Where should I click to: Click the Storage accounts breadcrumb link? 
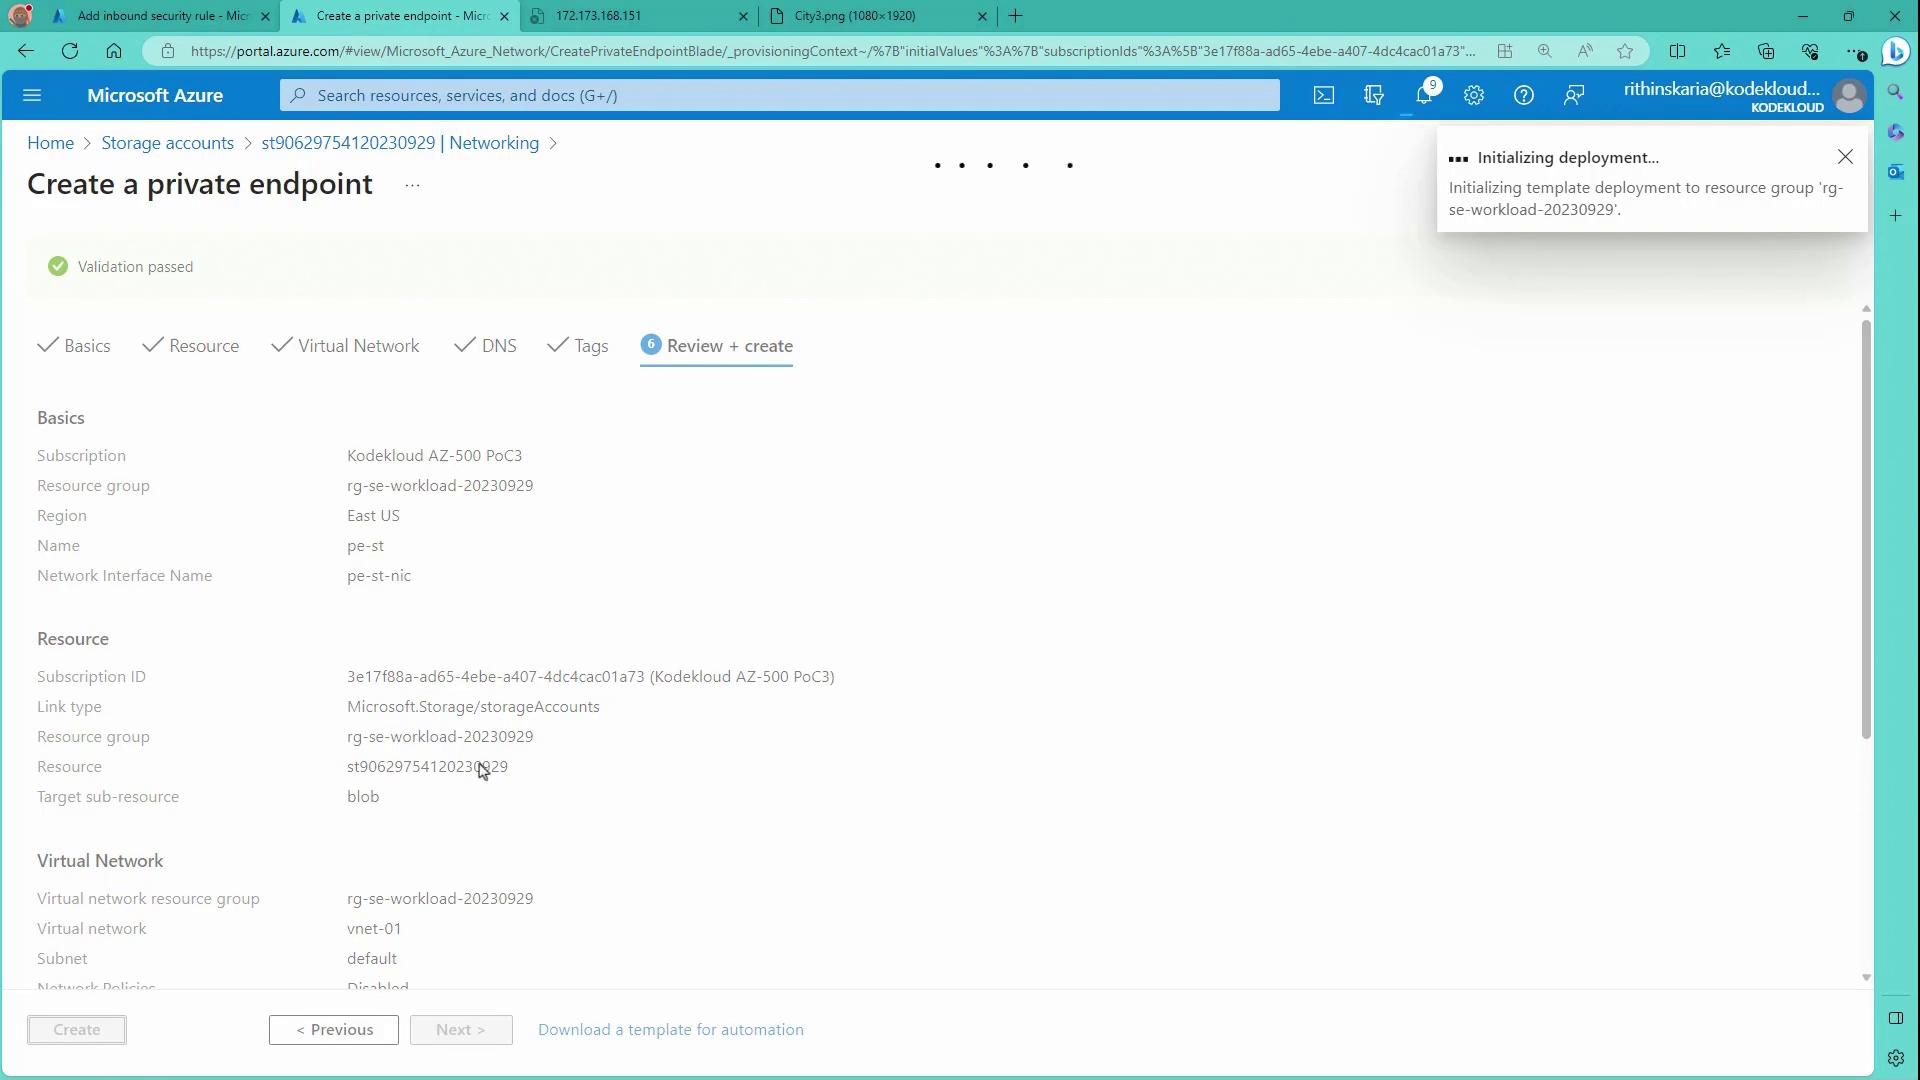point(167,143)
